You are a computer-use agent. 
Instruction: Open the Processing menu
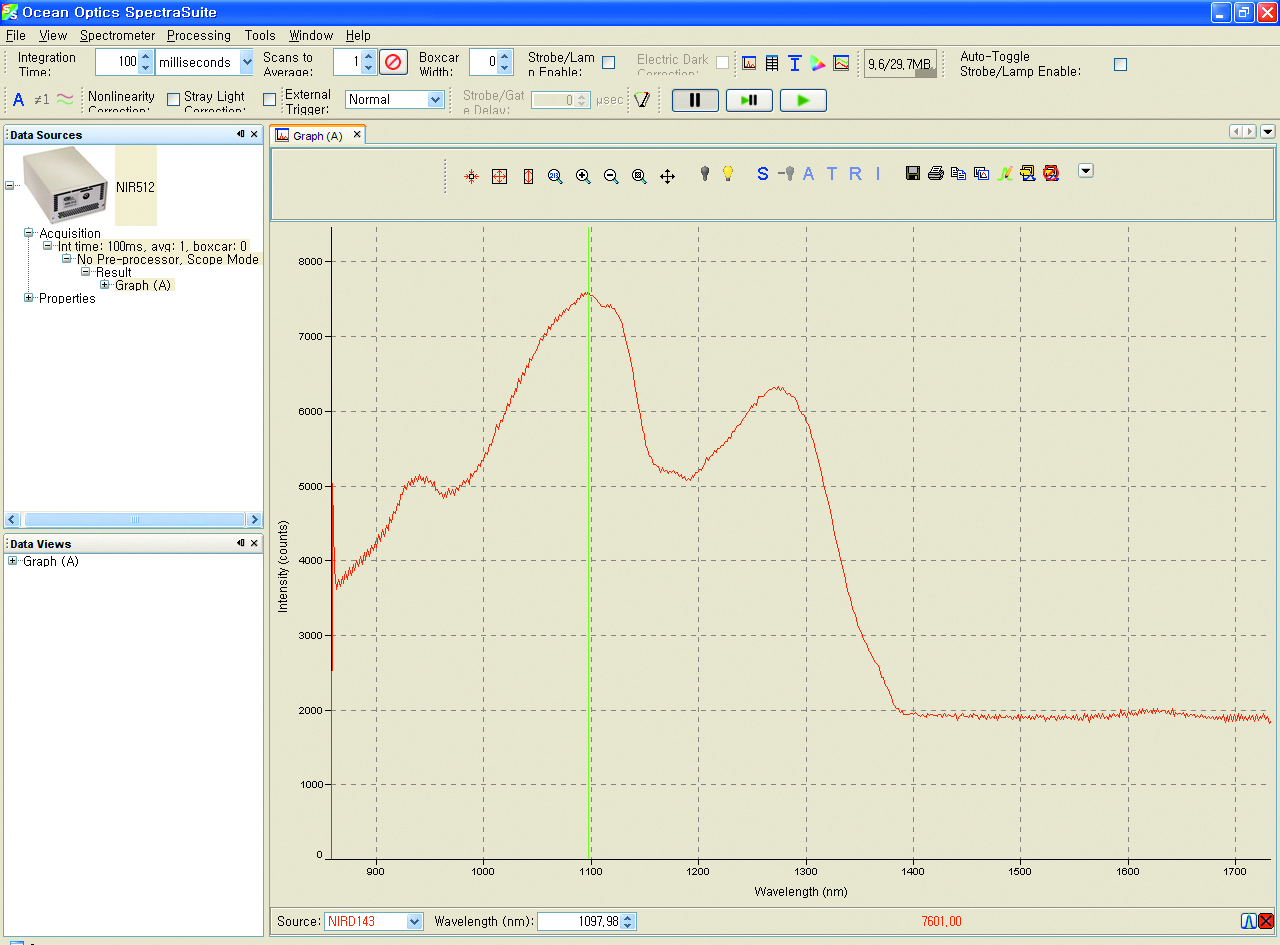[x=198, y=35]
